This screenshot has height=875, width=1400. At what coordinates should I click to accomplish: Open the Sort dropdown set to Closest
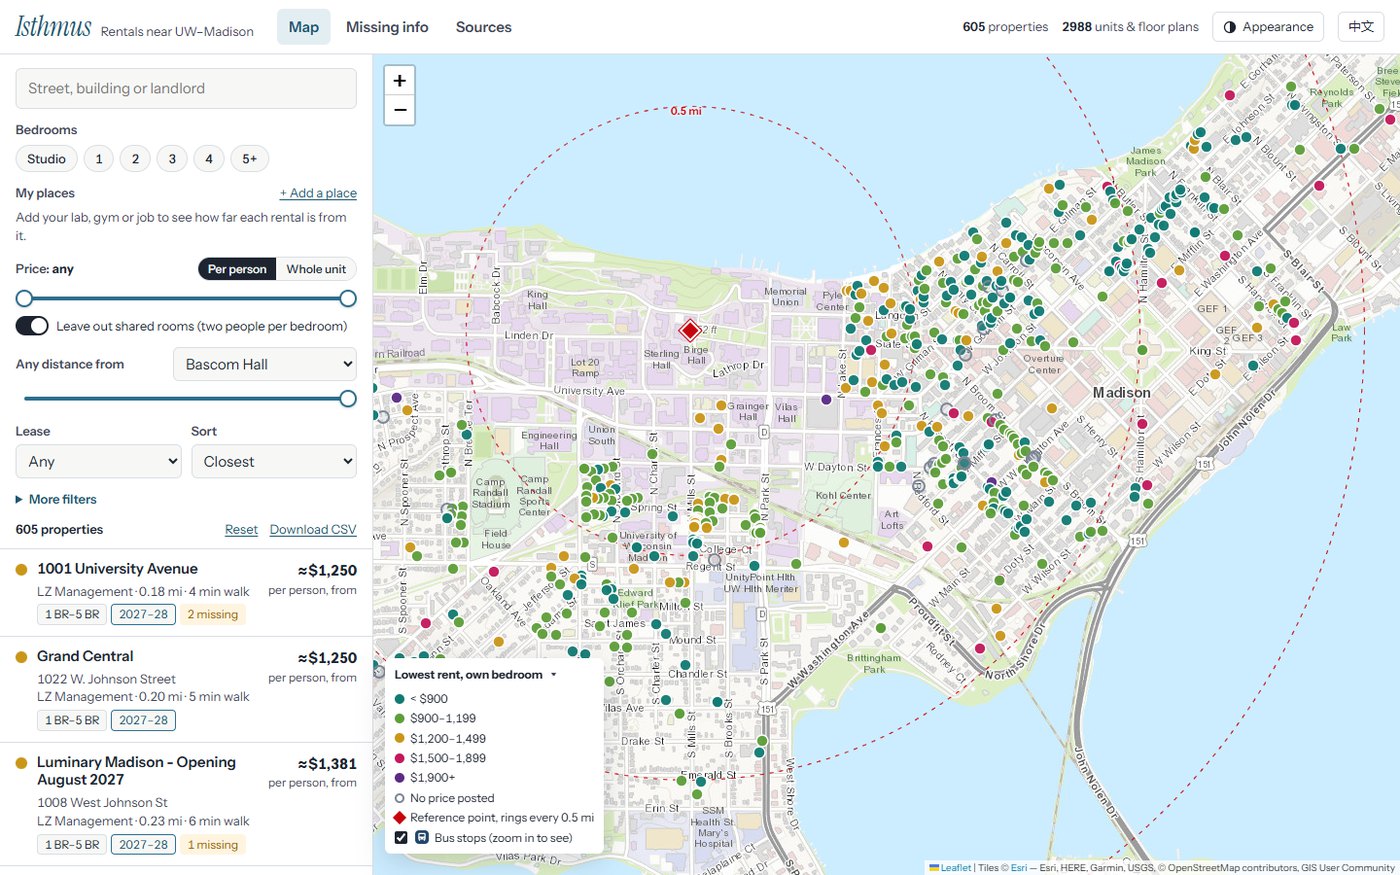click(274, 462)
